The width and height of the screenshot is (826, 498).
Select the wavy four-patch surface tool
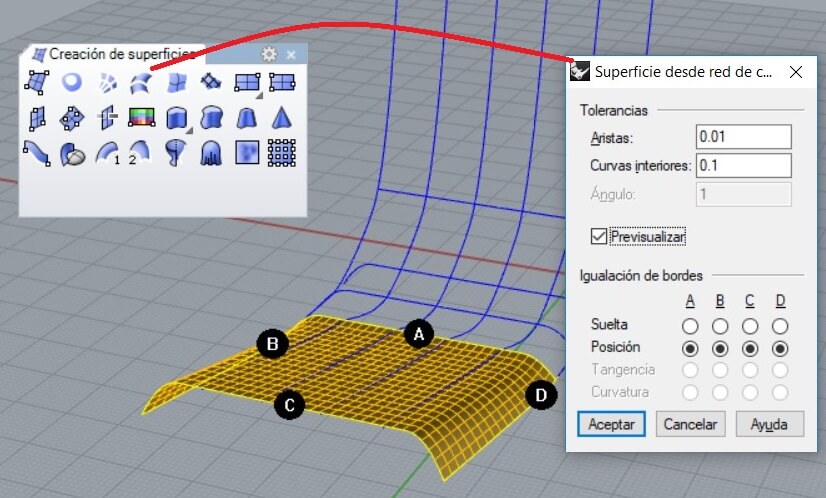176,82
